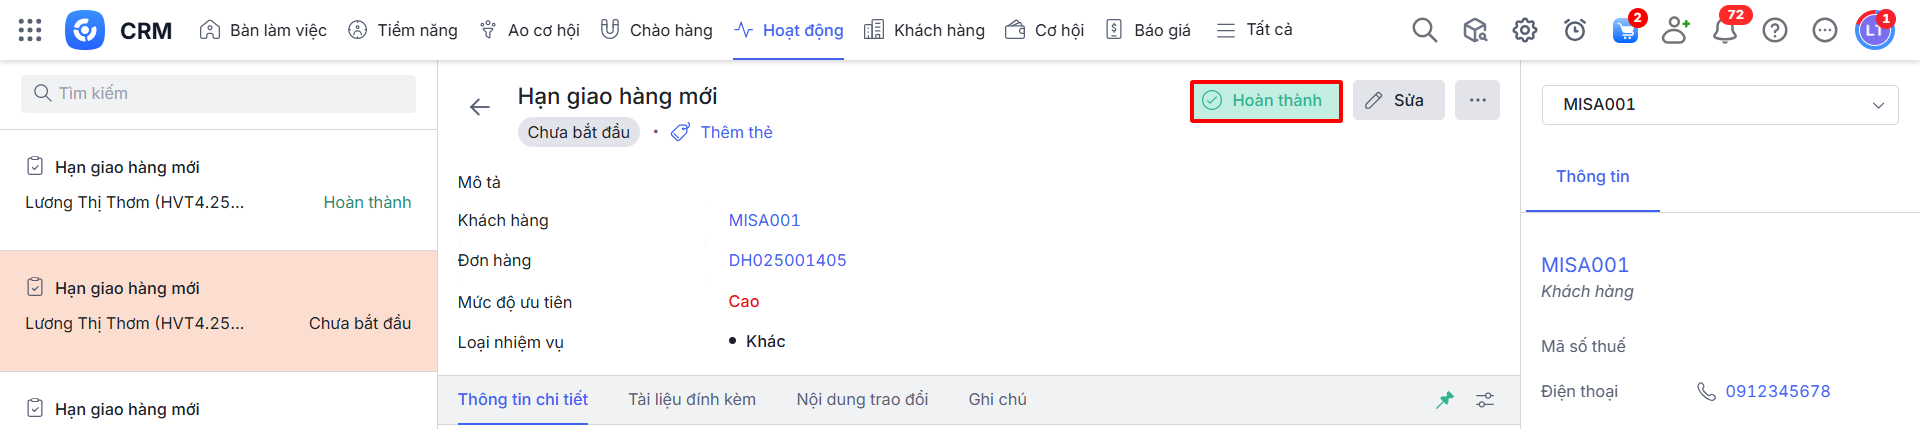Image resolution: width=1920 pixels, height=429 pixels.
Task: Open the tab display settings sliders icon
Action: [x=1485, y=400]
